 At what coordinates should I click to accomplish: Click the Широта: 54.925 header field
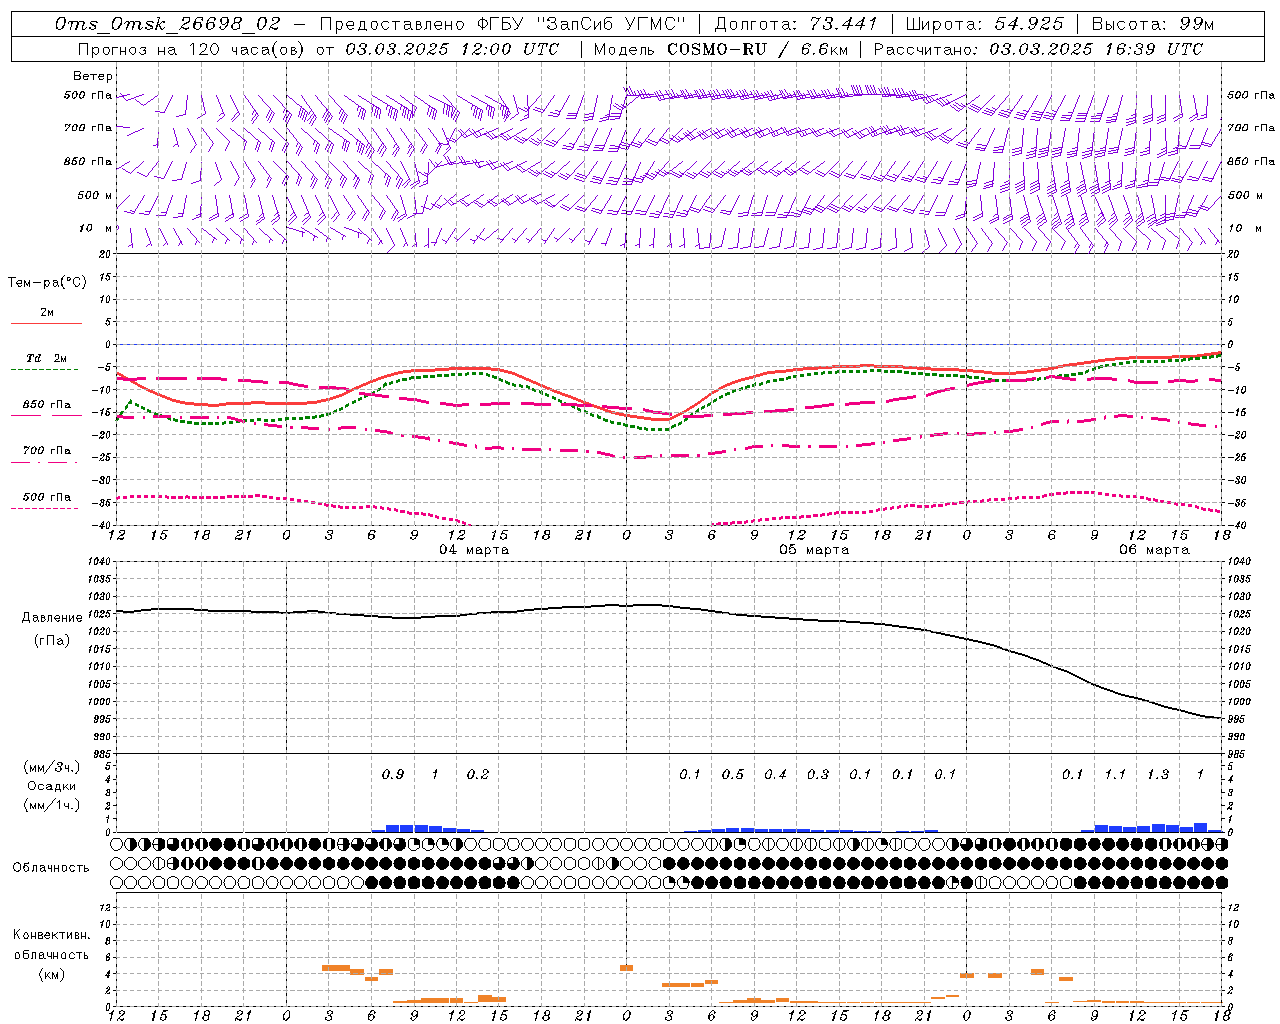click(x=985, y=24)
